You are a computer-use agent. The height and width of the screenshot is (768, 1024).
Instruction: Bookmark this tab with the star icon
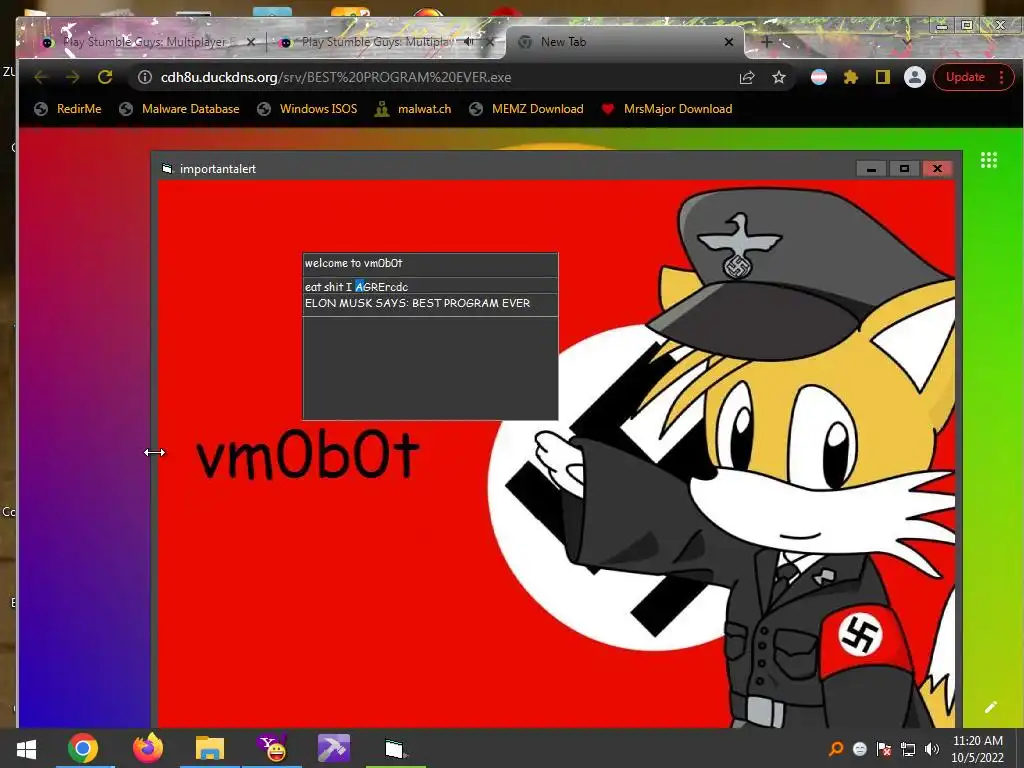pos(778,77)
